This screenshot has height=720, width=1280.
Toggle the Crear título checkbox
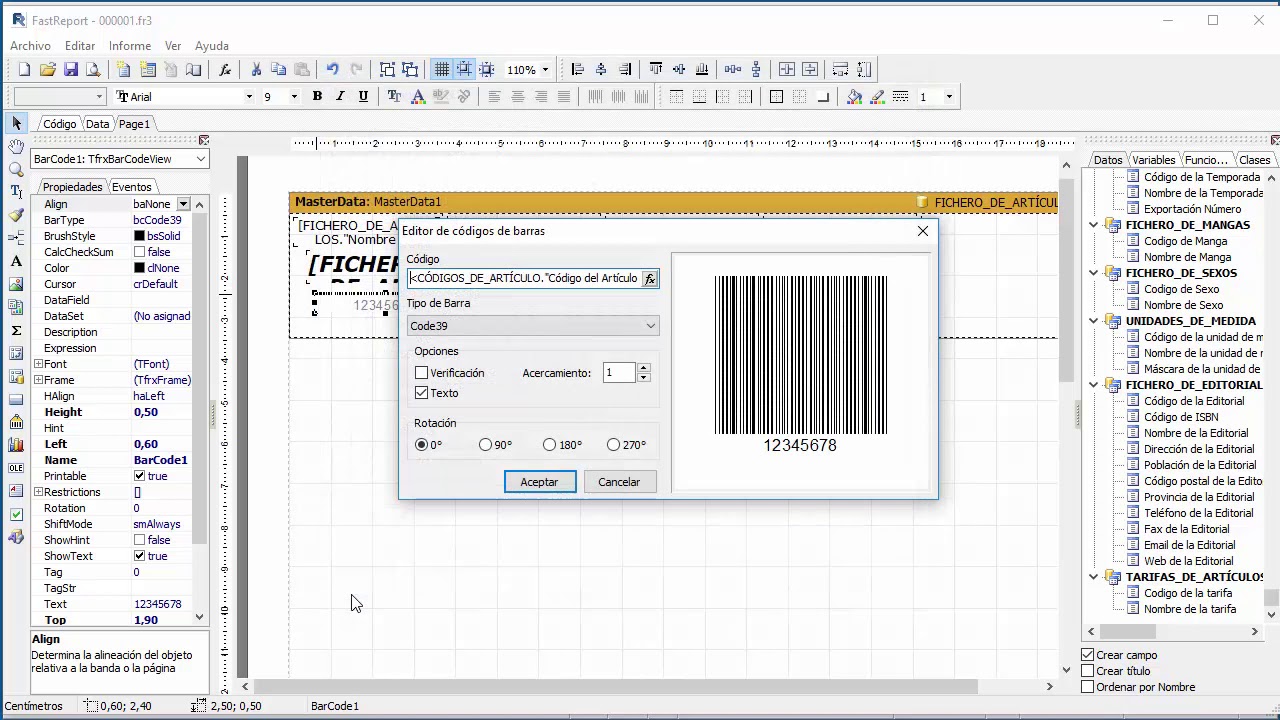click(x=1088, y=671)
